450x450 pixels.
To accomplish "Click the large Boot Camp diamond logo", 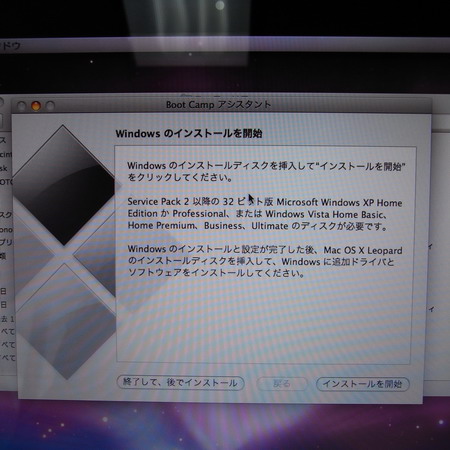I will (65, 252).
